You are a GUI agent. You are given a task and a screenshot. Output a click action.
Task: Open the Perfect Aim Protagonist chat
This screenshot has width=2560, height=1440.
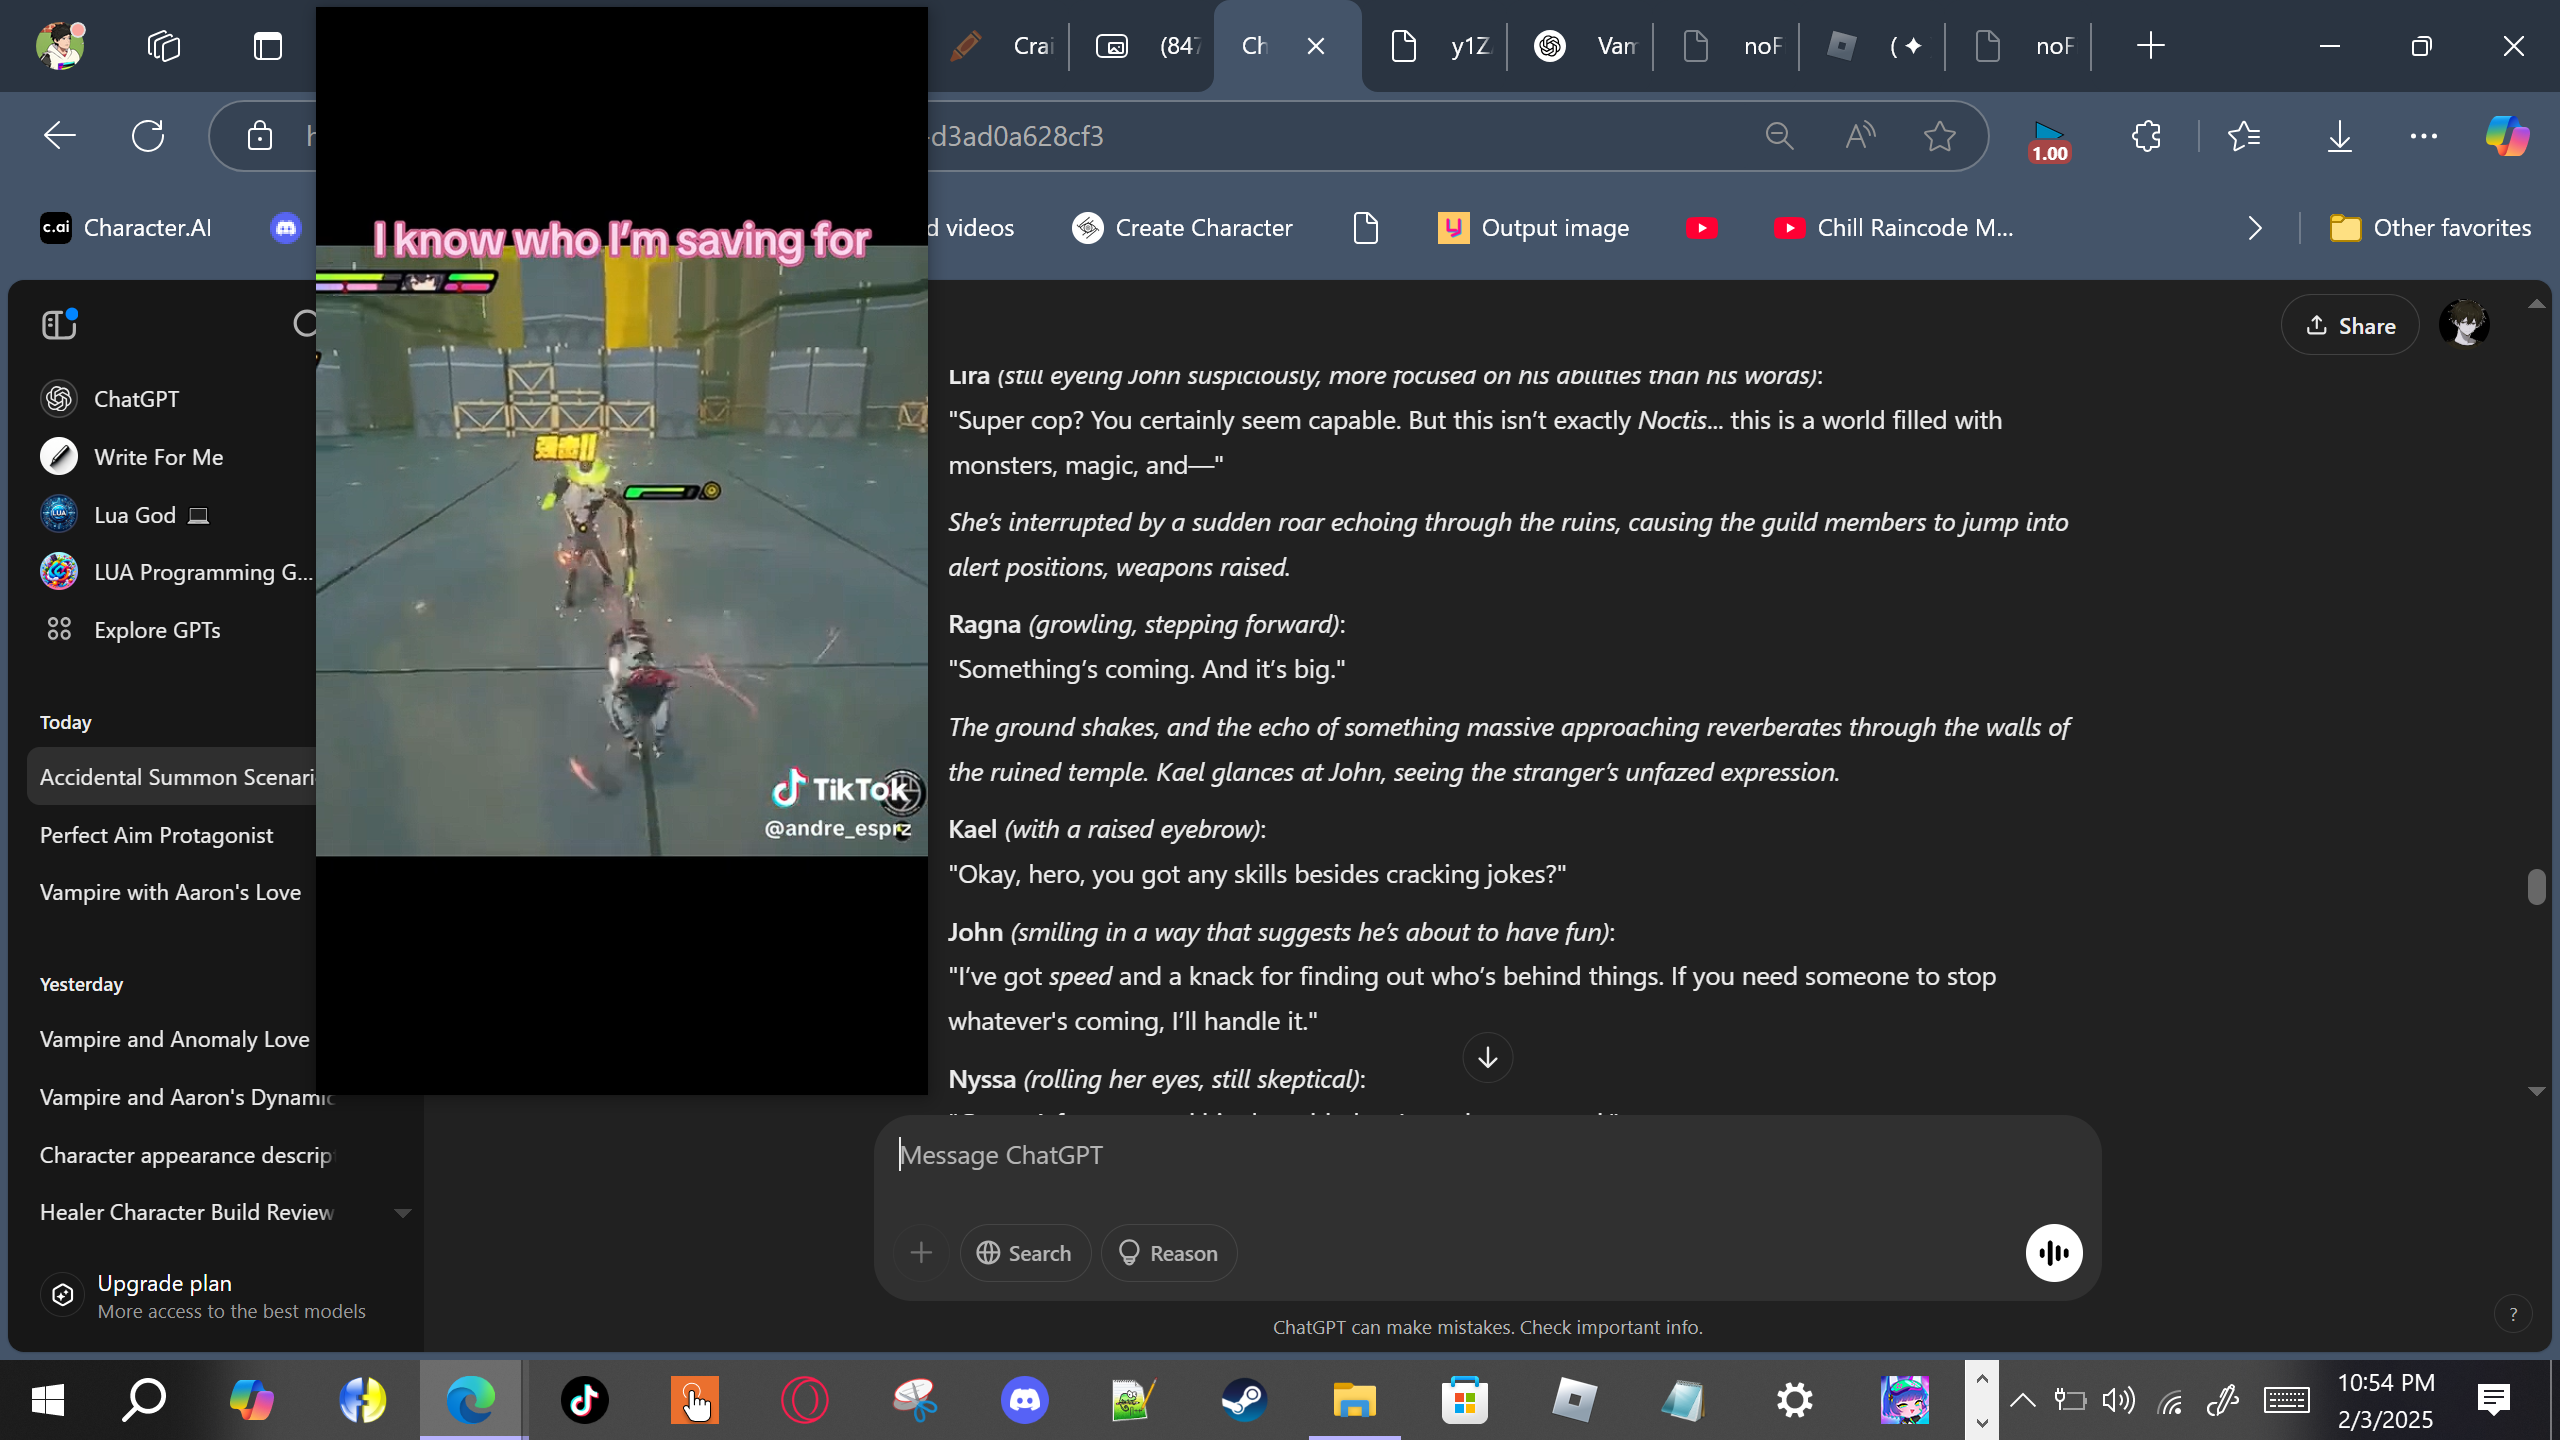pyautogui.click(x=156, y=835)
